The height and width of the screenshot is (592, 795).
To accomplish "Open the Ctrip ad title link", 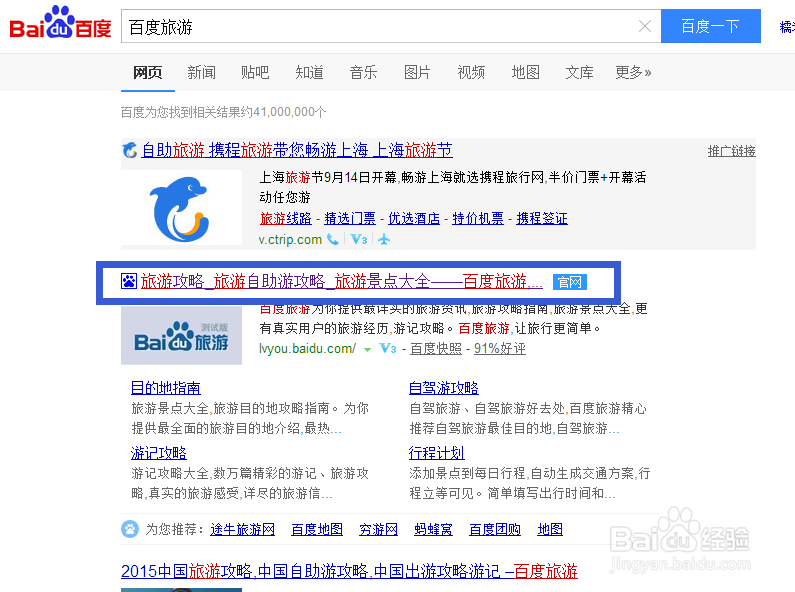I will [x=297, y=150].
